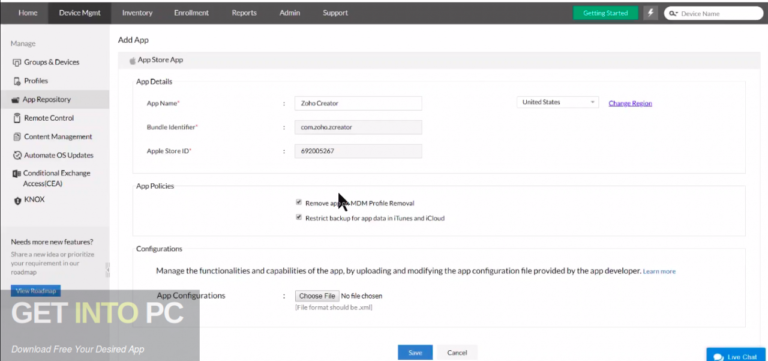Image resolution: width=768 pixels, height=361 pixels.
Task: Open the Device Mgmt tab
Action: (79, 13)
